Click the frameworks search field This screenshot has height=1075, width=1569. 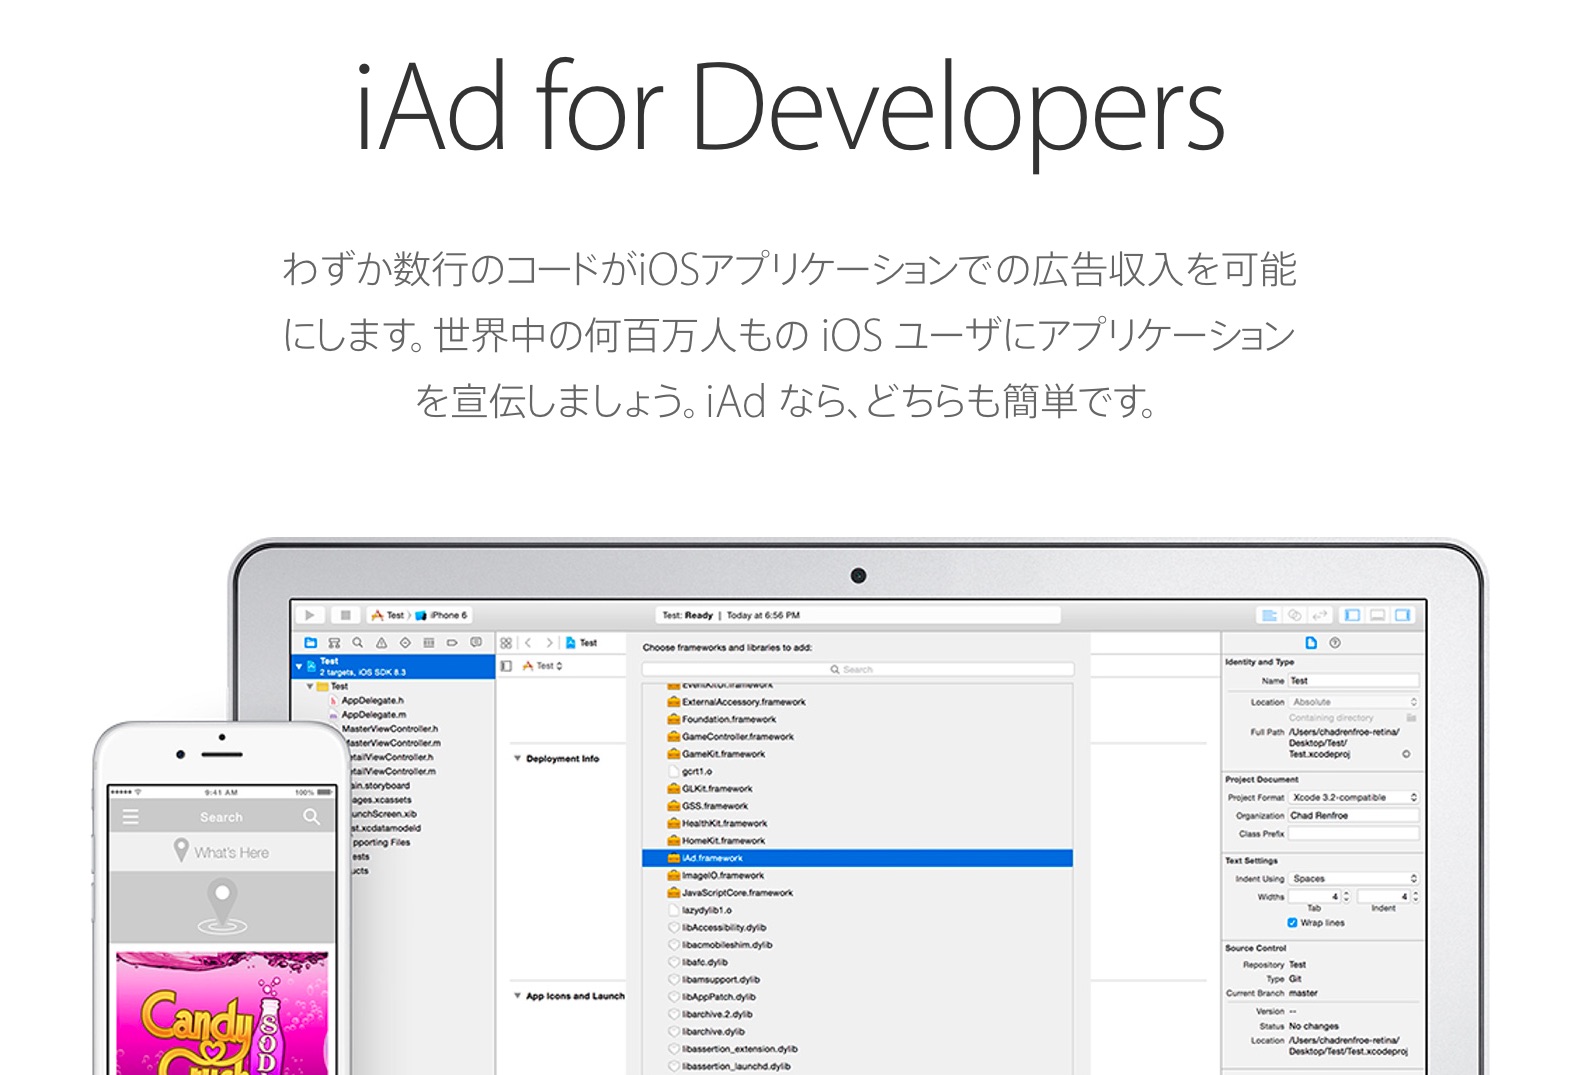coord(857,669)
